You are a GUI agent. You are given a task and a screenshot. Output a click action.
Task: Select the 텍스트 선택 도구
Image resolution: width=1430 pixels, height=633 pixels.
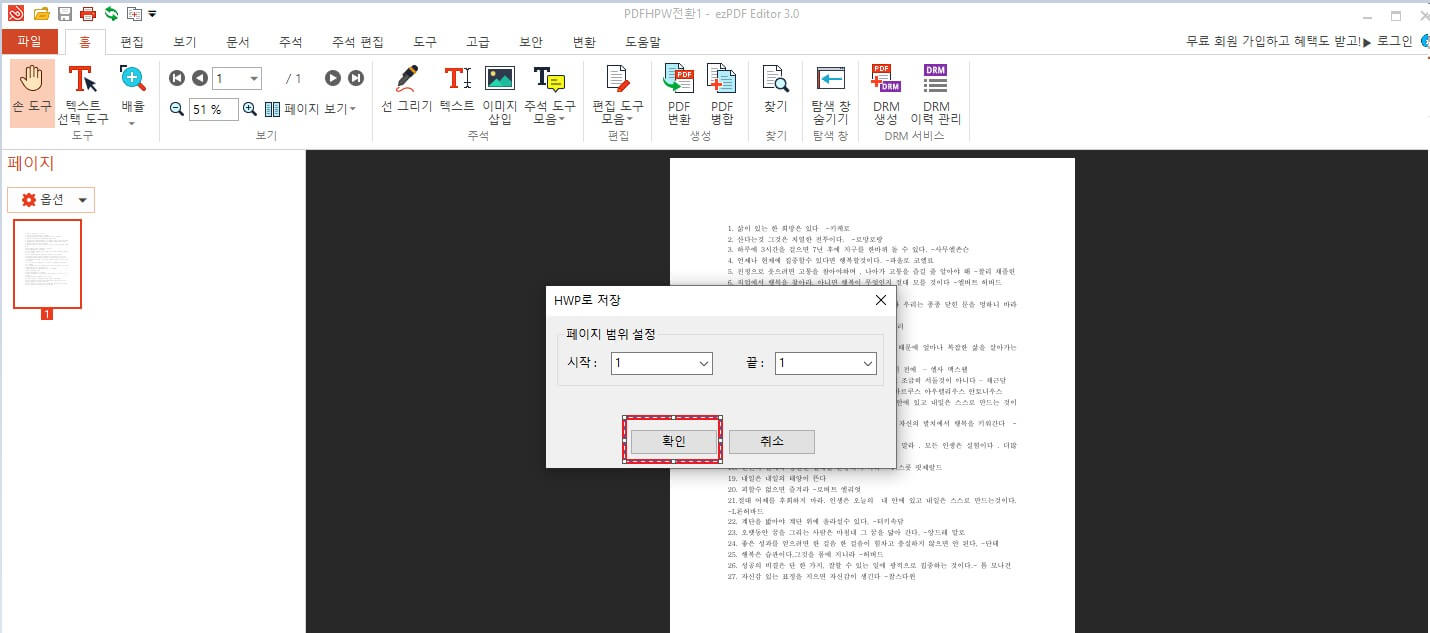83,90
